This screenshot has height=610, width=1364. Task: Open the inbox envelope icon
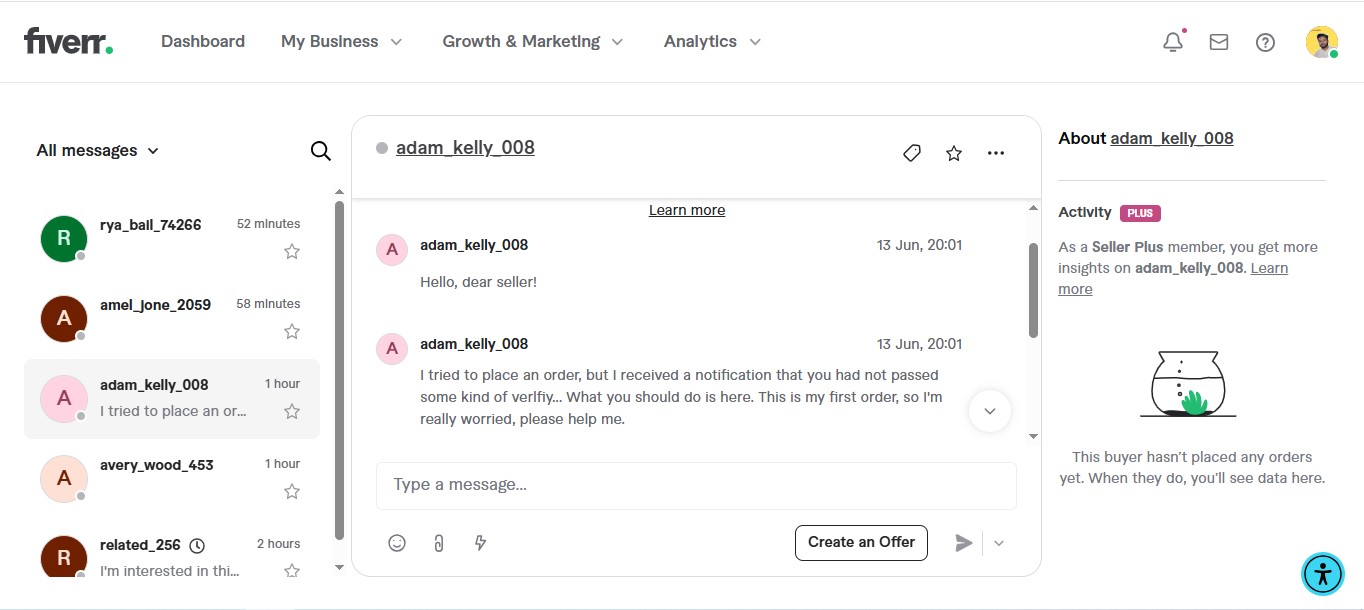click(x=1219, y=42)
